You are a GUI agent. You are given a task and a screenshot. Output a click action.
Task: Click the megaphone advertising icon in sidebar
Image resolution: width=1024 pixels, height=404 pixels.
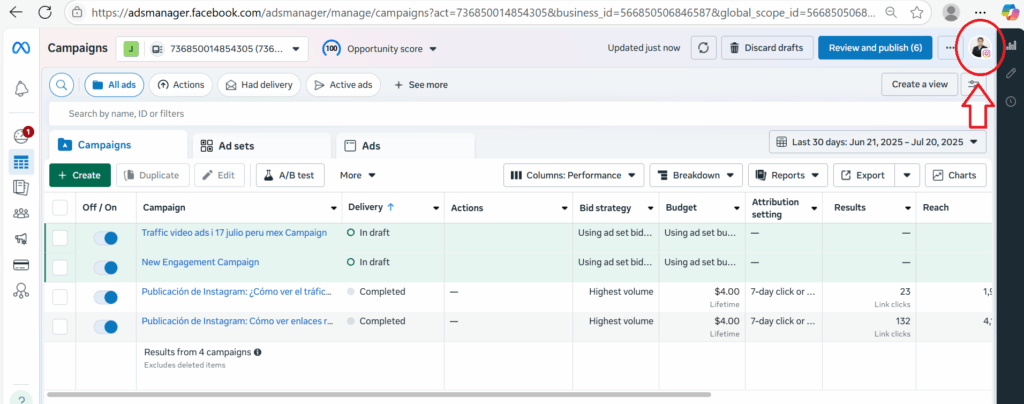point(21,239)
